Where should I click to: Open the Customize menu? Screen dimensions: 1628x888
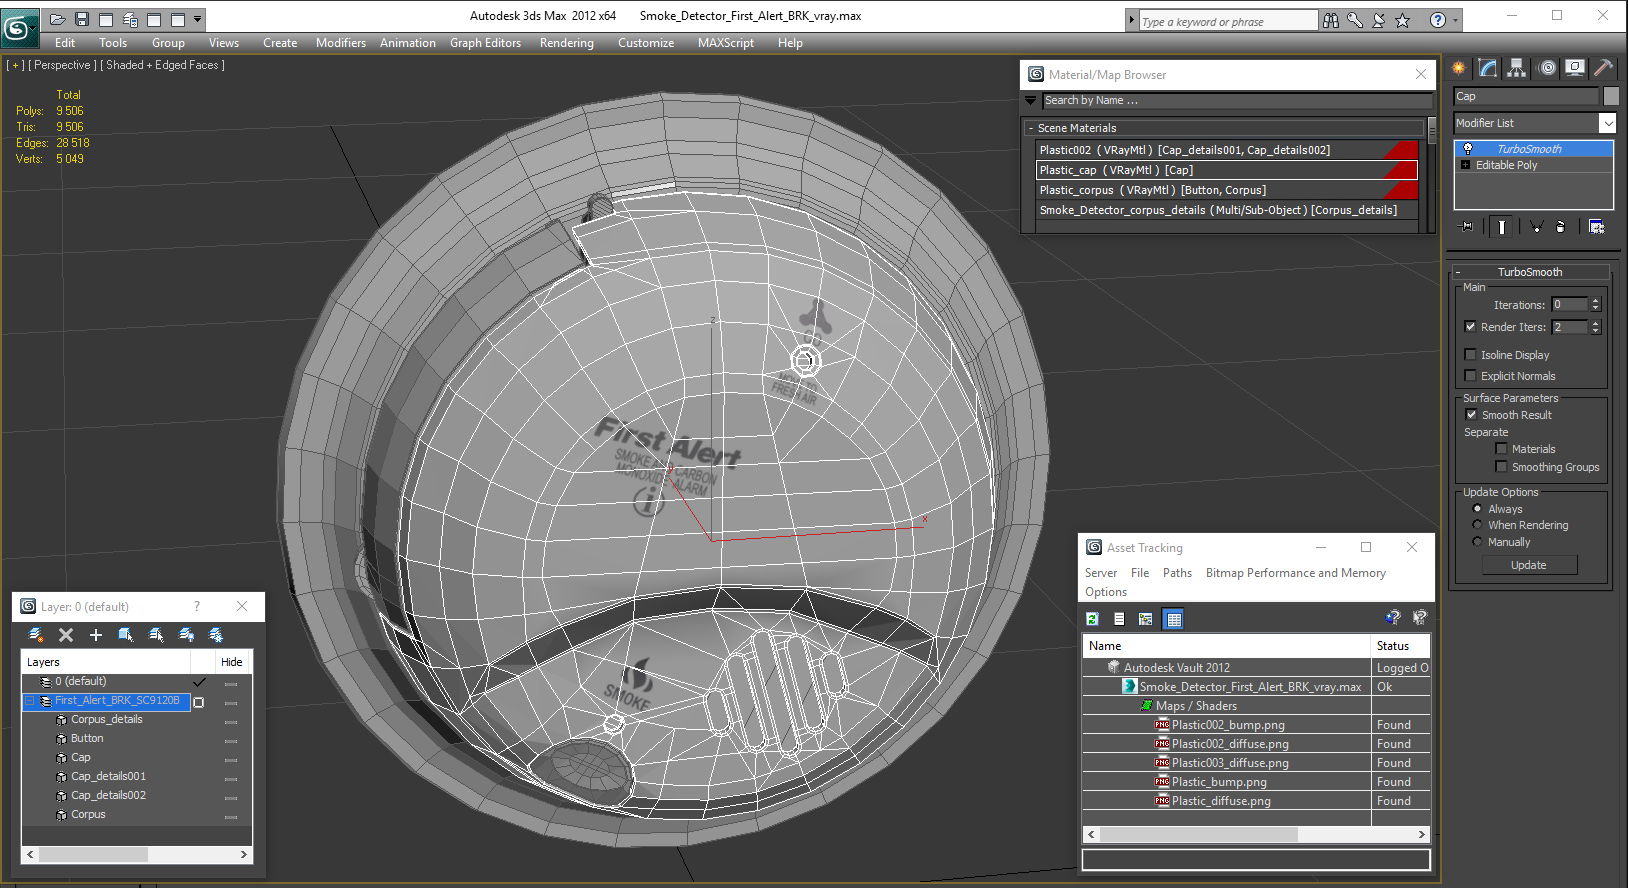click(646, 43)
